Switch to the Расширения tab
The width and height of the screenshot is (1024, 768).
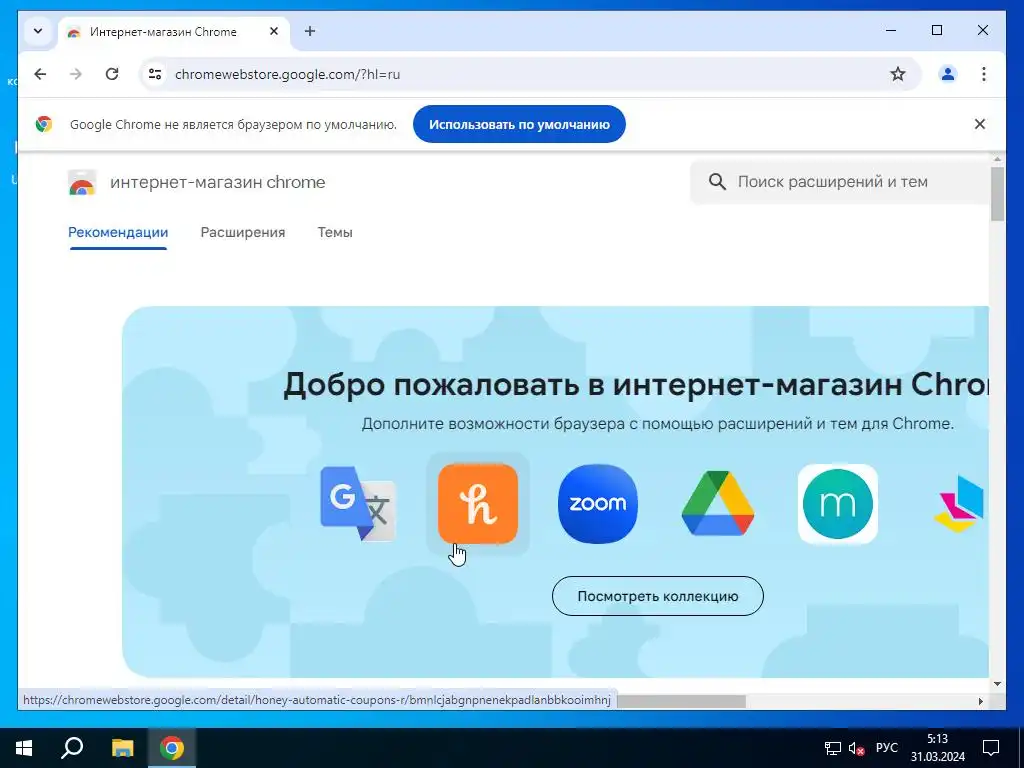click(x=243, y=232)
